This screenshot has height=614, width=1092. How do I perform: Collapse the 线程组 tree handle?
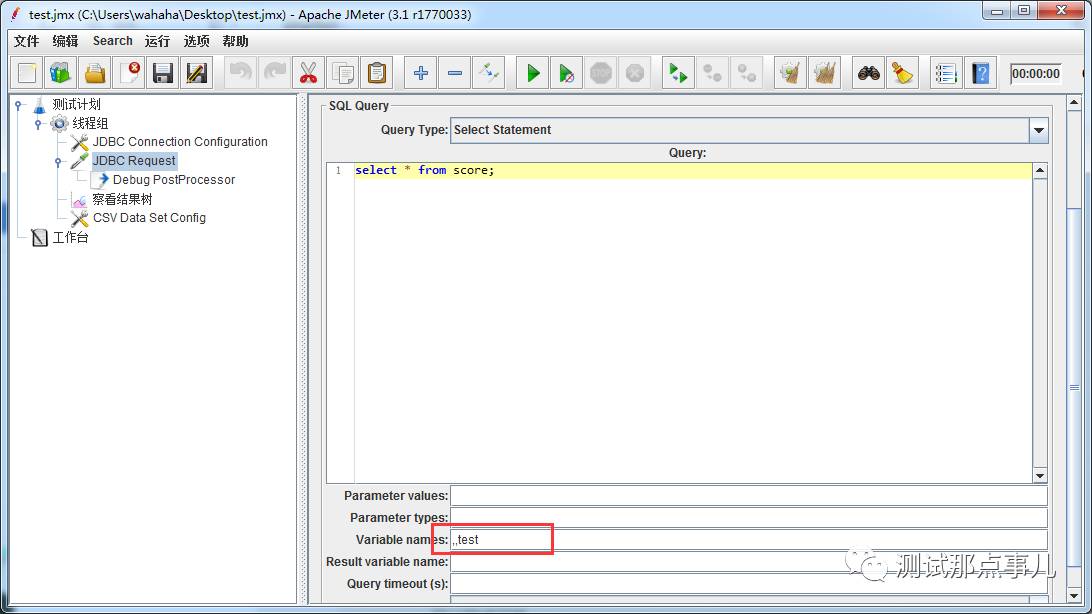tap(39, 124)
